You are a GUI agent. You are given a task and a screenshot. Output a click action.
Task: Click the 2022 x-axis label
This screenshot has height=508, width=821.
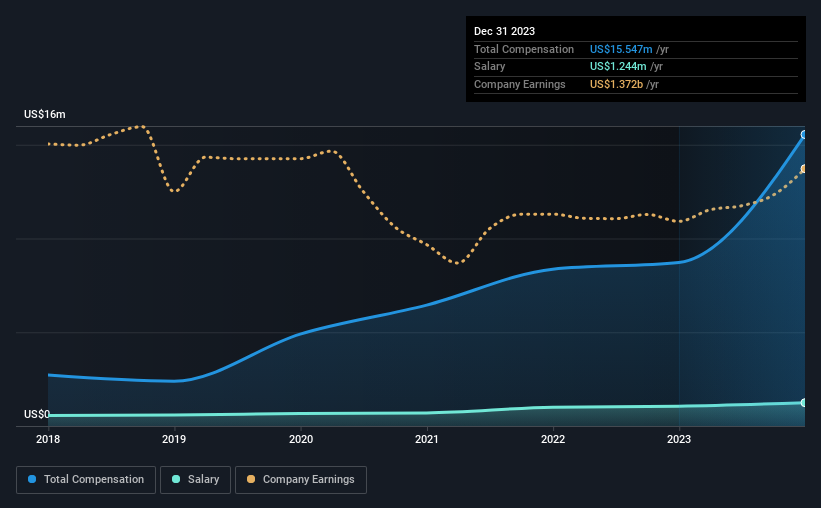click(x=553, y=439)
